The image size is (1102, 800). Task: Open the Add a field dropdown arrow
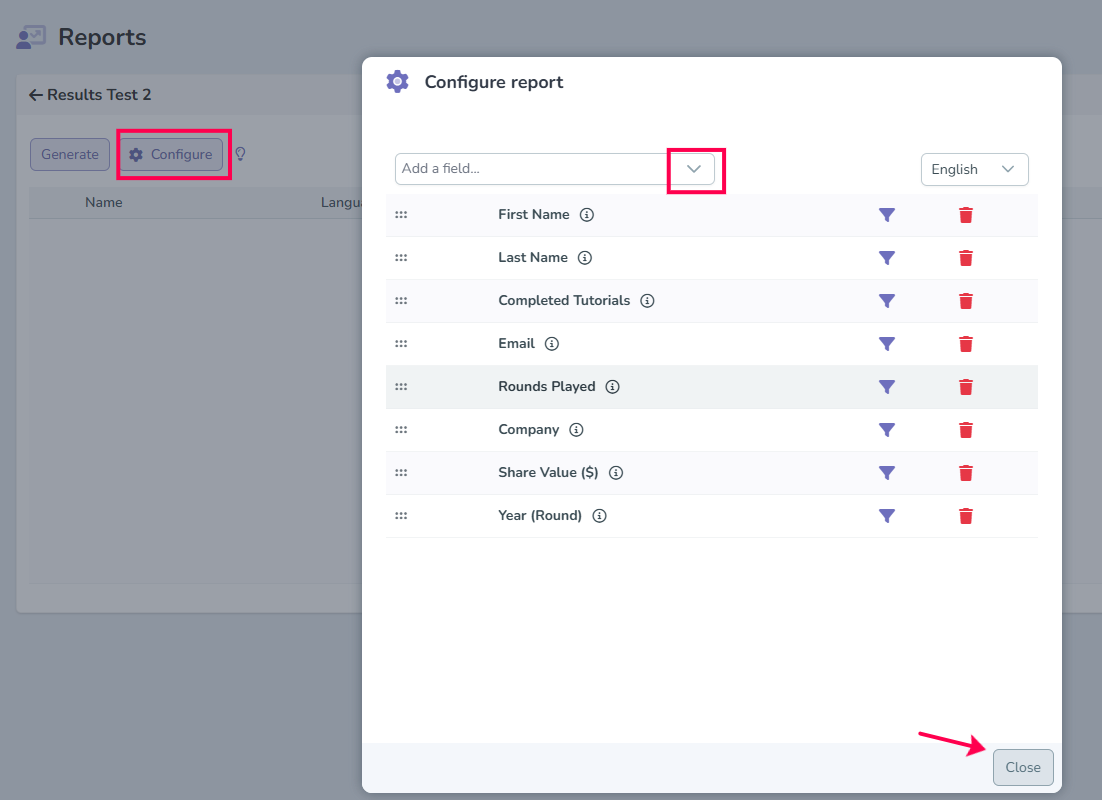[x=694, y=169]
